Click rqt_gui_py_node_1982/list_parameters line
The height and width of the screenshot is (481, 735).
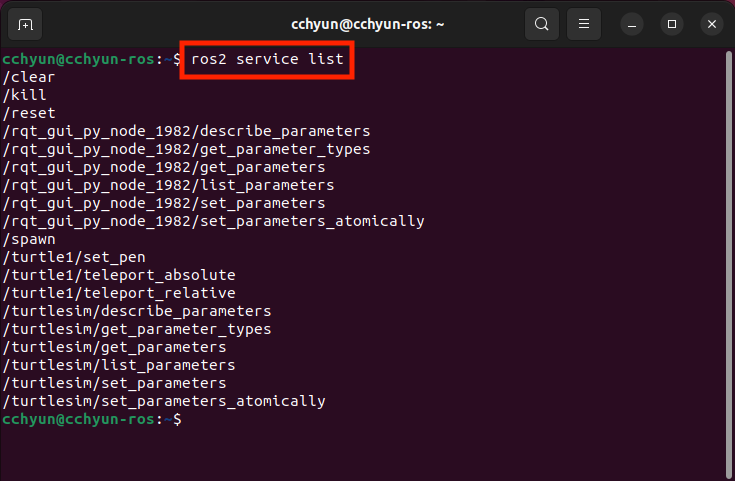[x=168, y=185]
